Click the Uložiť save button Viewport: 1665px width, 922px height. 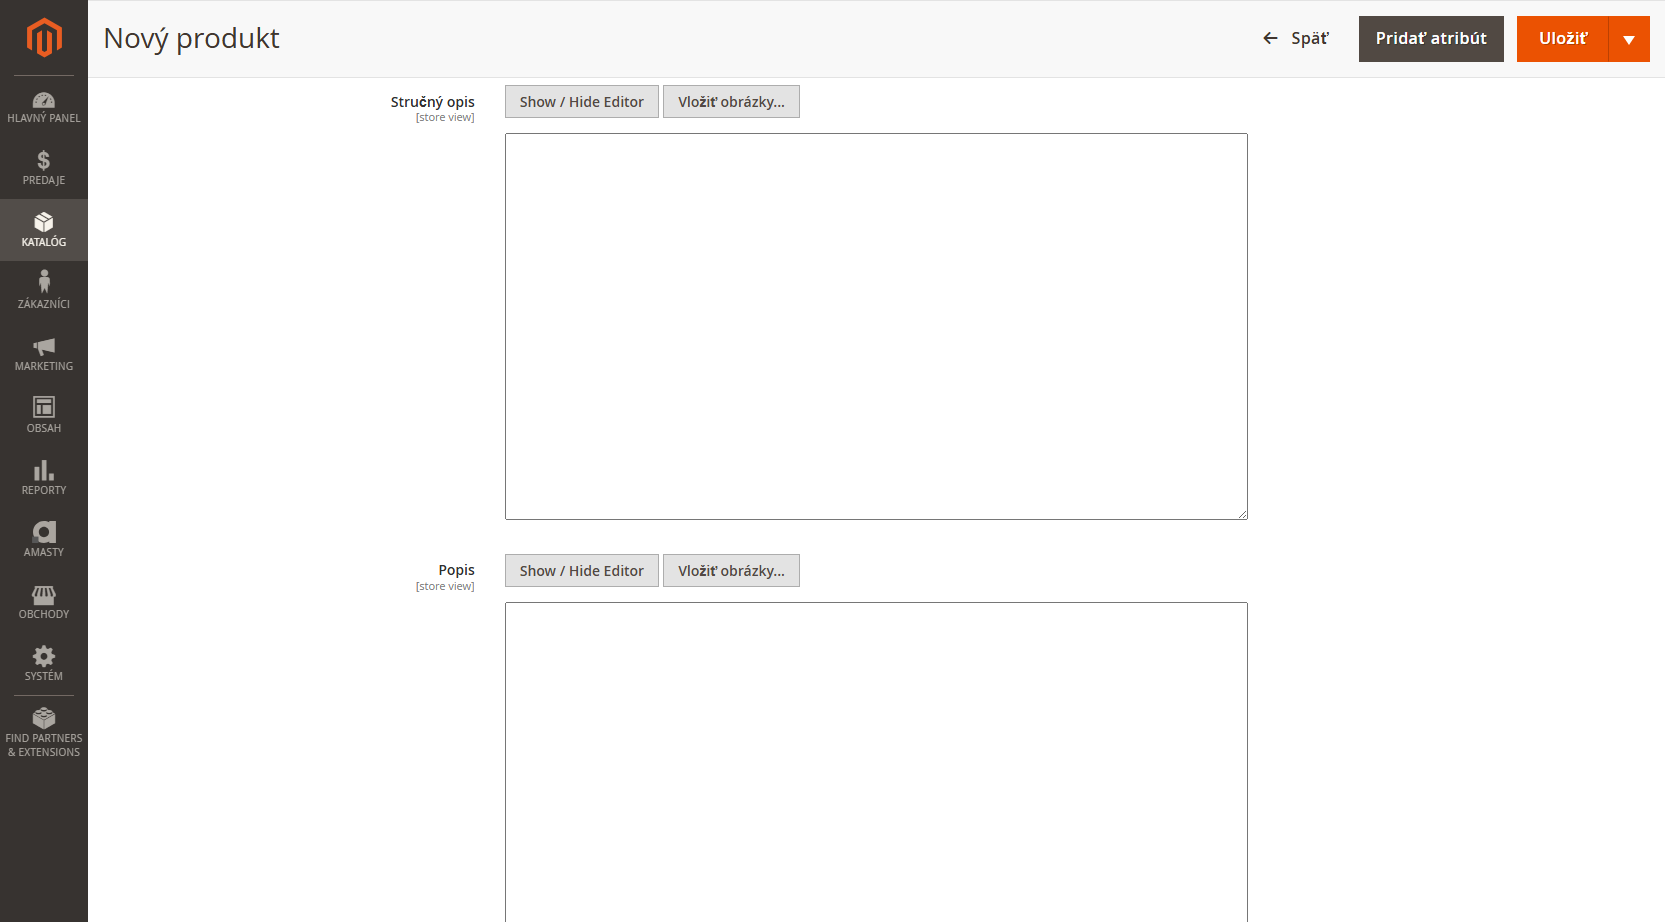(x=1562, y=39)
